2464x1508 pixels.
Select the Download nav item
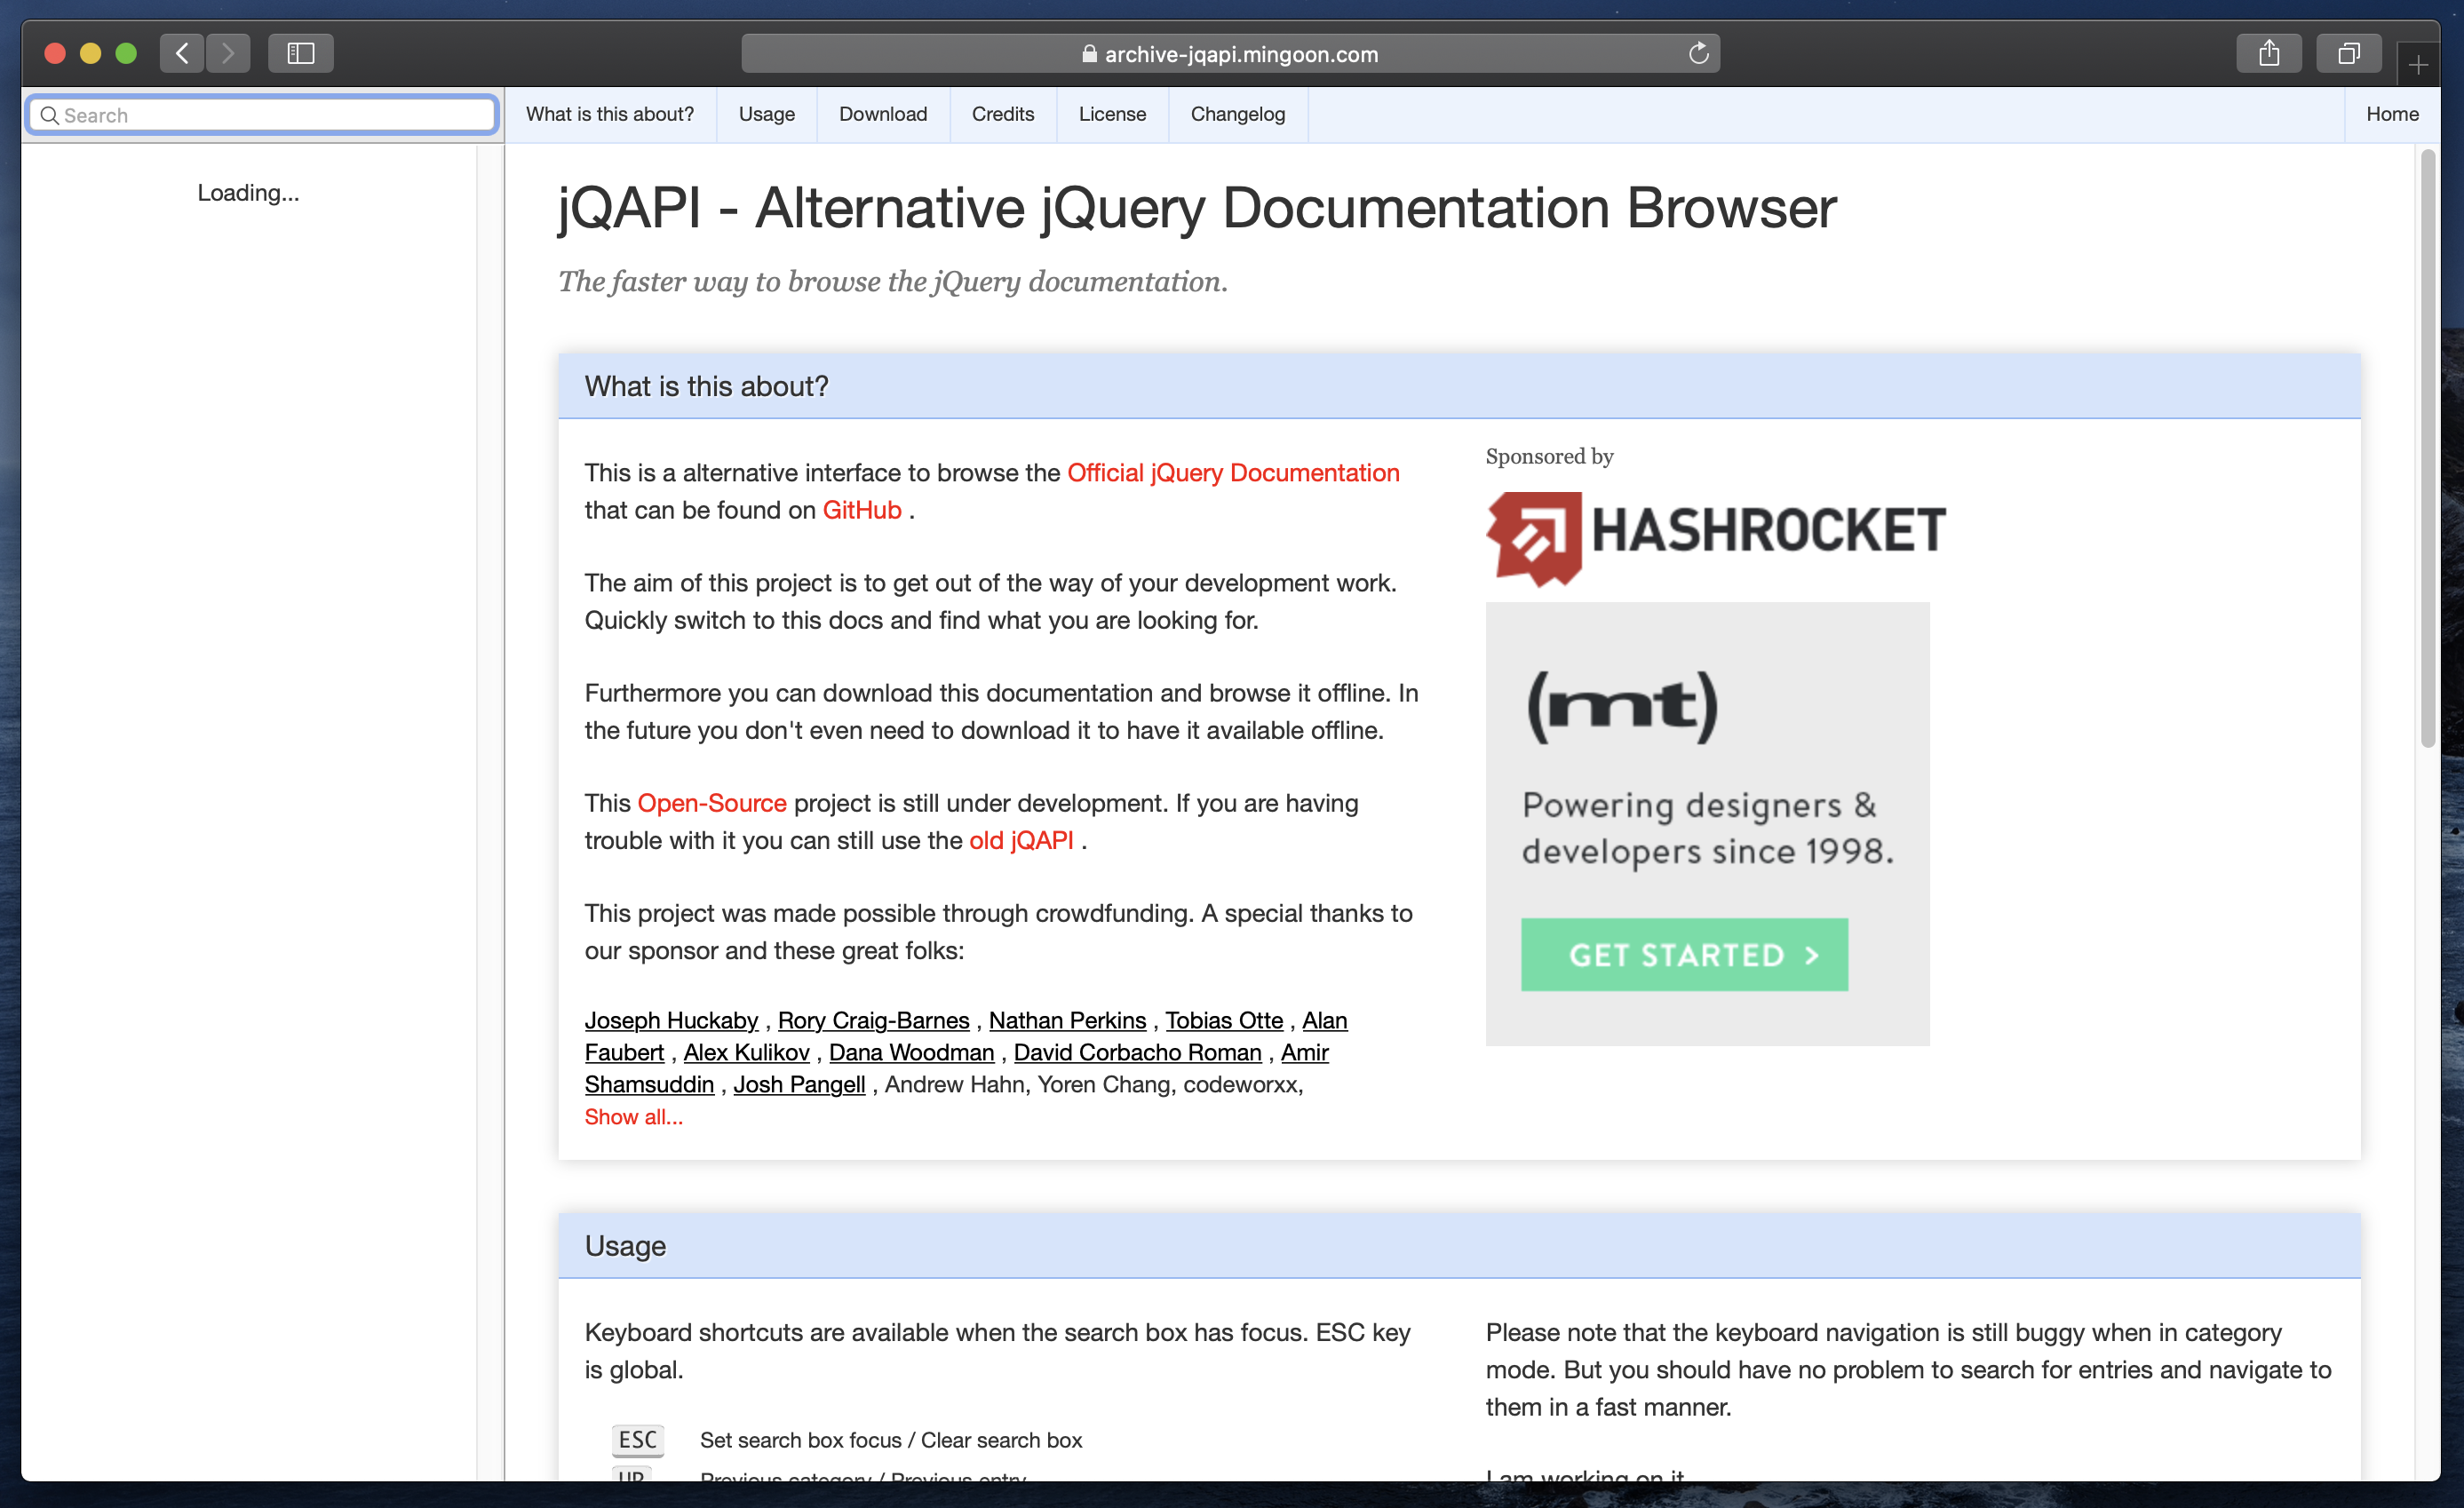point(882,114)
